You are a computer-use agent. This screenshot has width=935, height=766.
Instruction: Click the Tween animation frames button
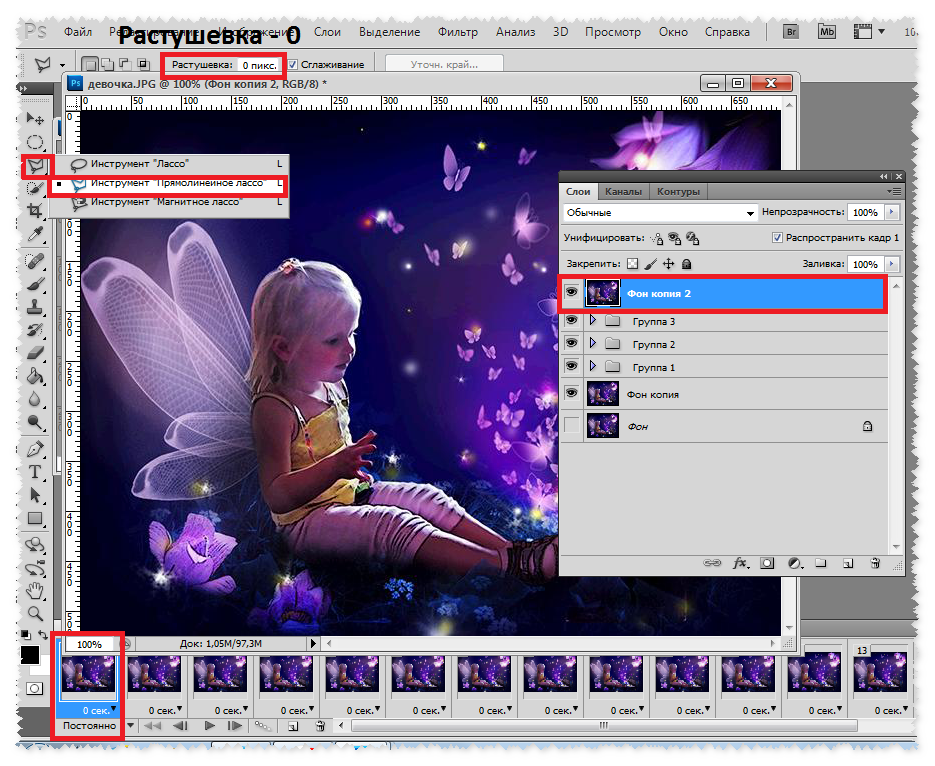tap(262, 725)
